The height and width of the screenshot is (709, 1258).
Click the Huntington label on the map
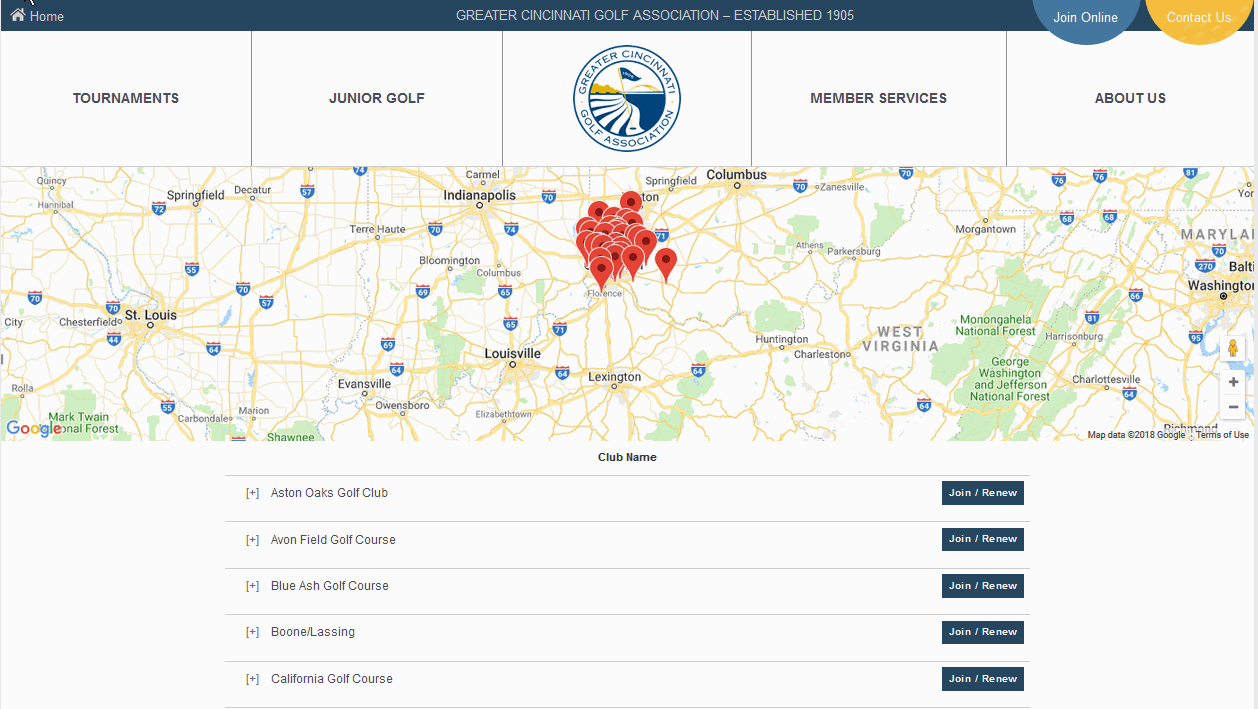(x=782, y=340)
